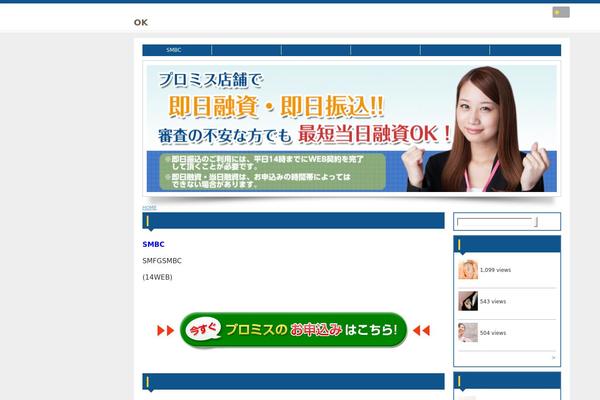600x400 pixels.
Task: Click the green Promise application button
Action: pyautogui.click(x=293, y=330)
